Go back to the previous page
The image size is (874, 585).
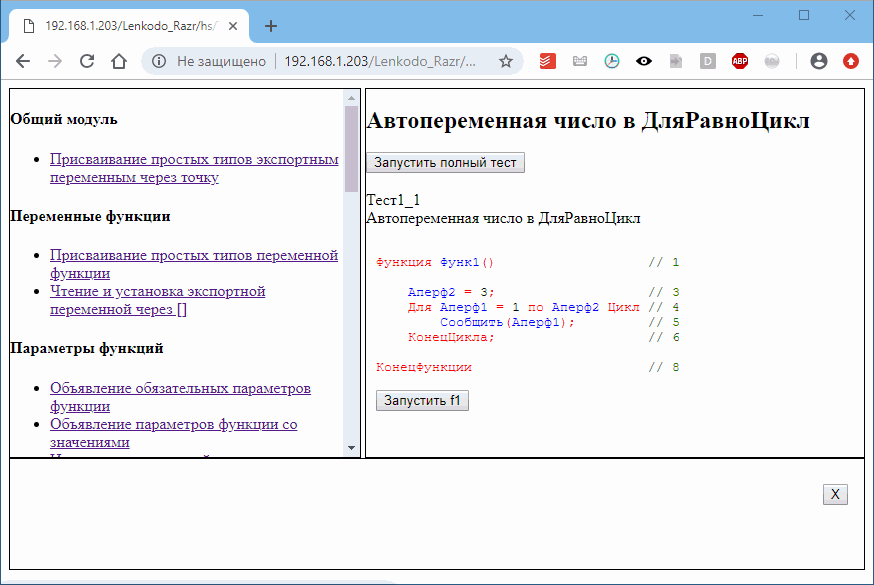[x=23, y=61]
